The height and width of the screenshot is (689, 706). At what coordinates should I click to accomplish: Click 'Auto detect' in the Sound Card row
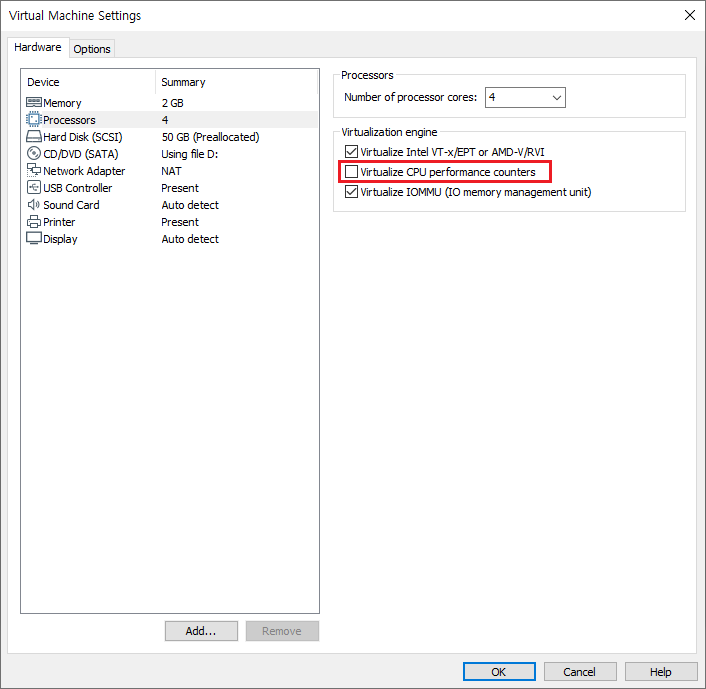190,205
